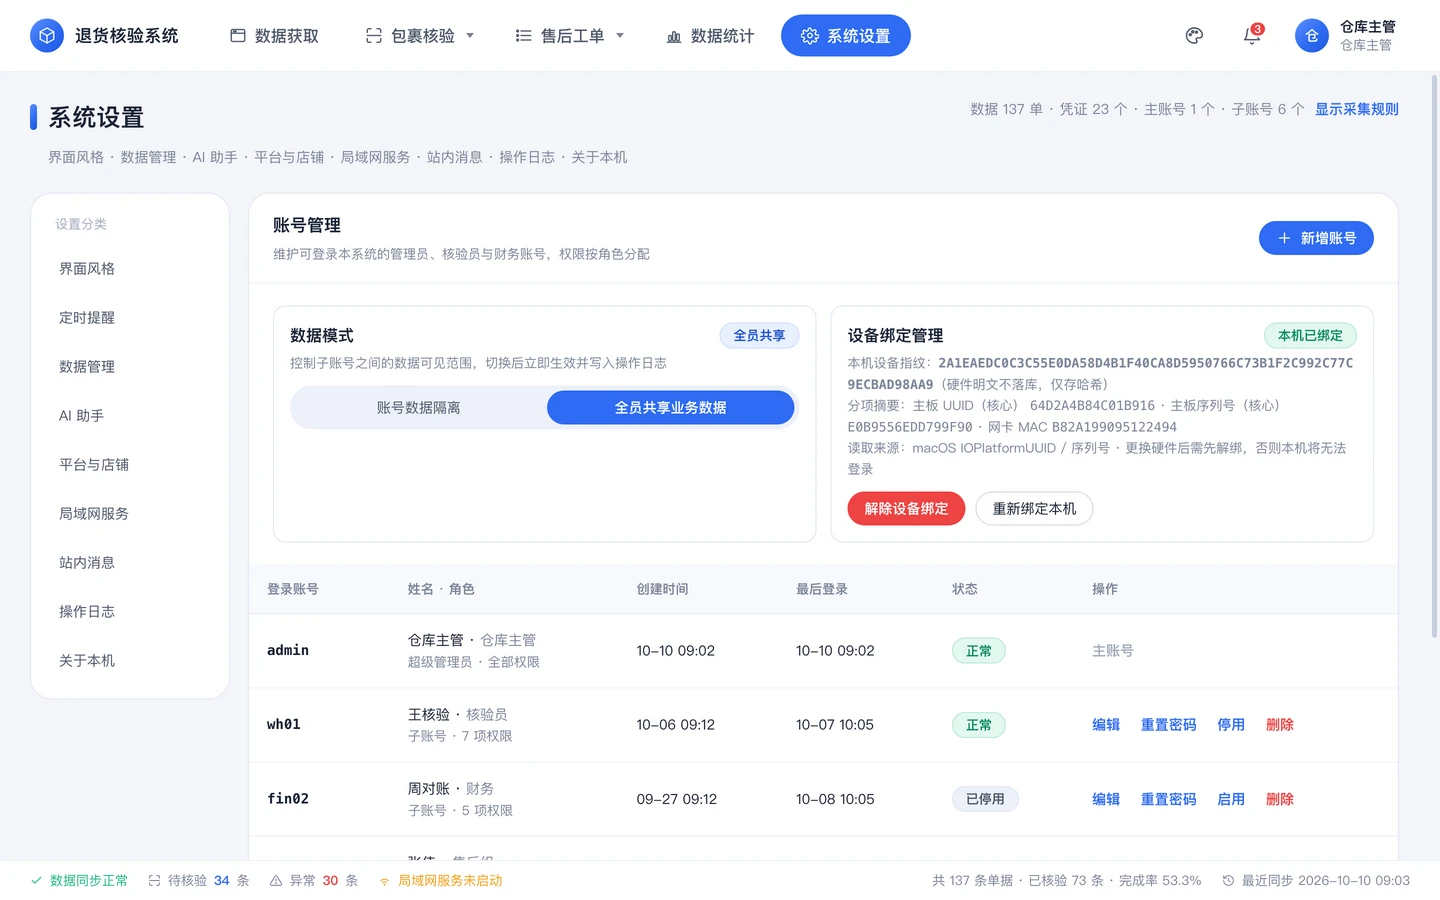
Task: Click the 新增账号 button
Action: (x=1316, y=238)
